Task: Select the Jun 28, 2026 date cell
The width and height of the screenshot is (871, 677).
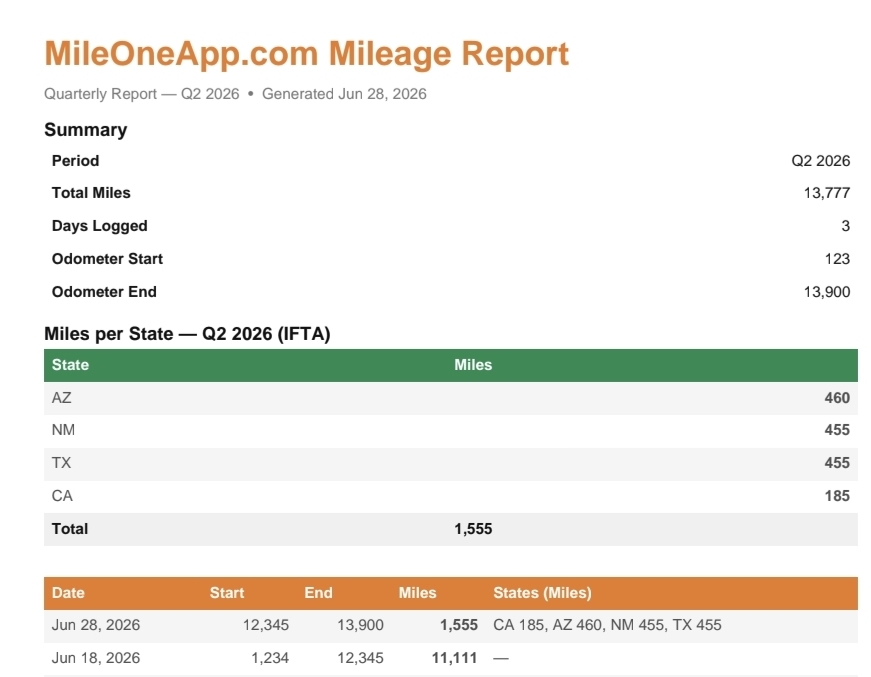Action: pos(96,625)
